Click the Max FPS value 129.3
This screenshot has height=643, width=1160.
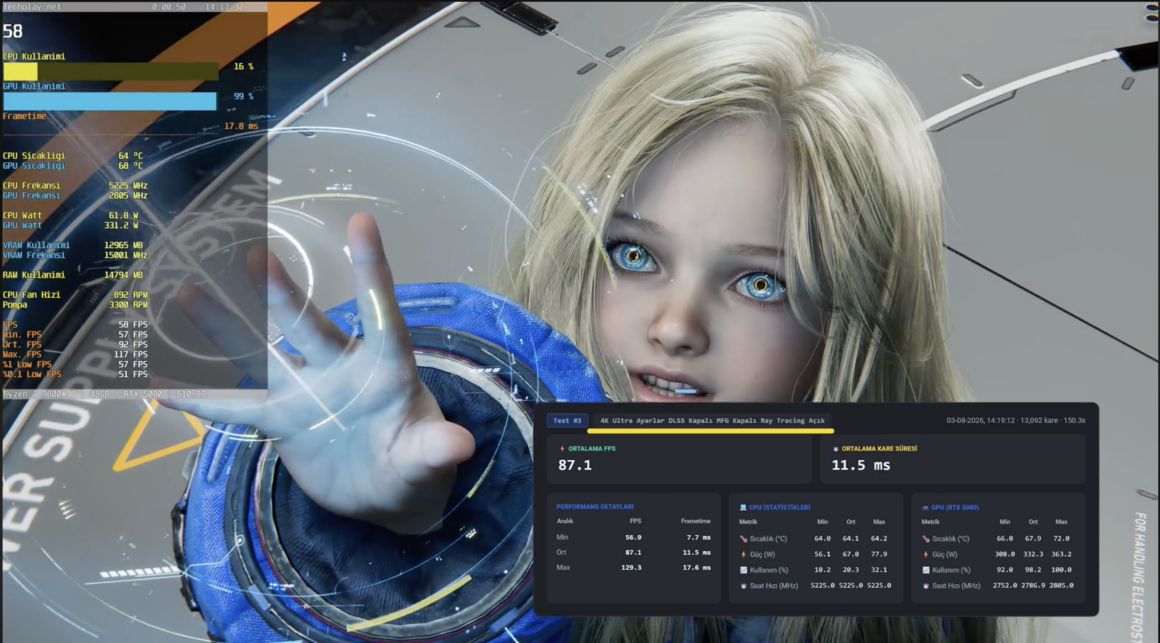631,568
